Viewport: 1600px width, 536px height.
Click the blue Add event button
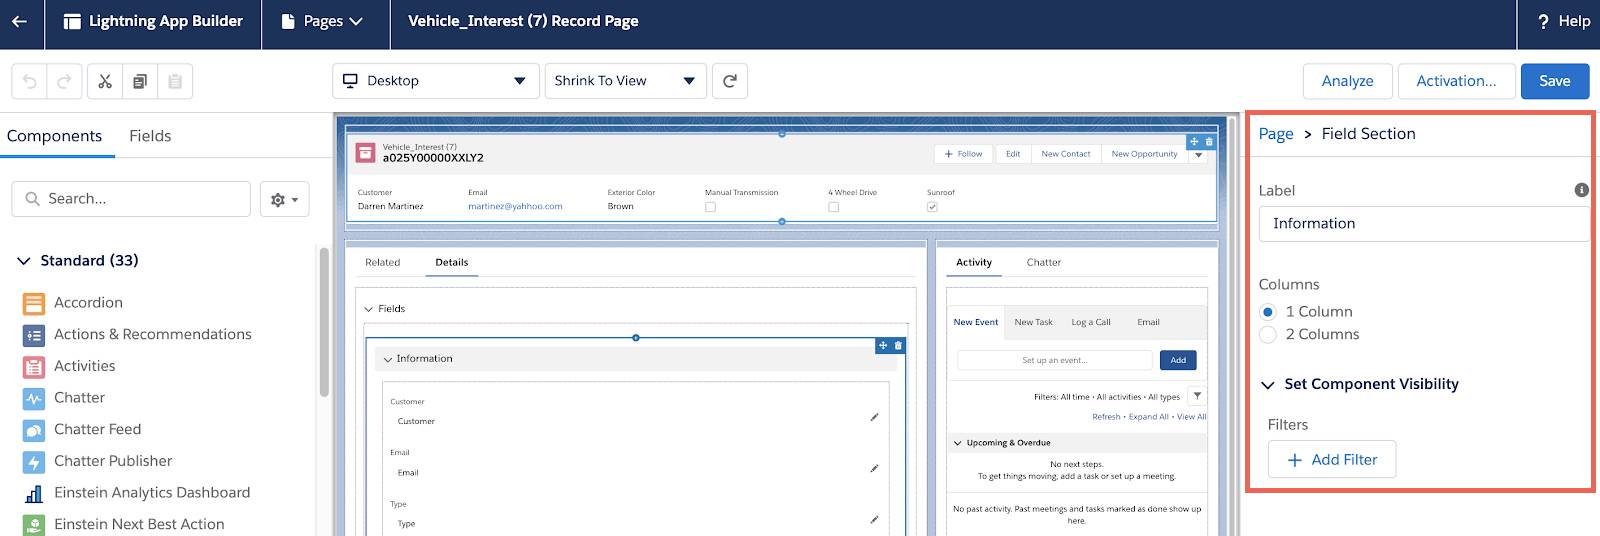(1178, 360)
